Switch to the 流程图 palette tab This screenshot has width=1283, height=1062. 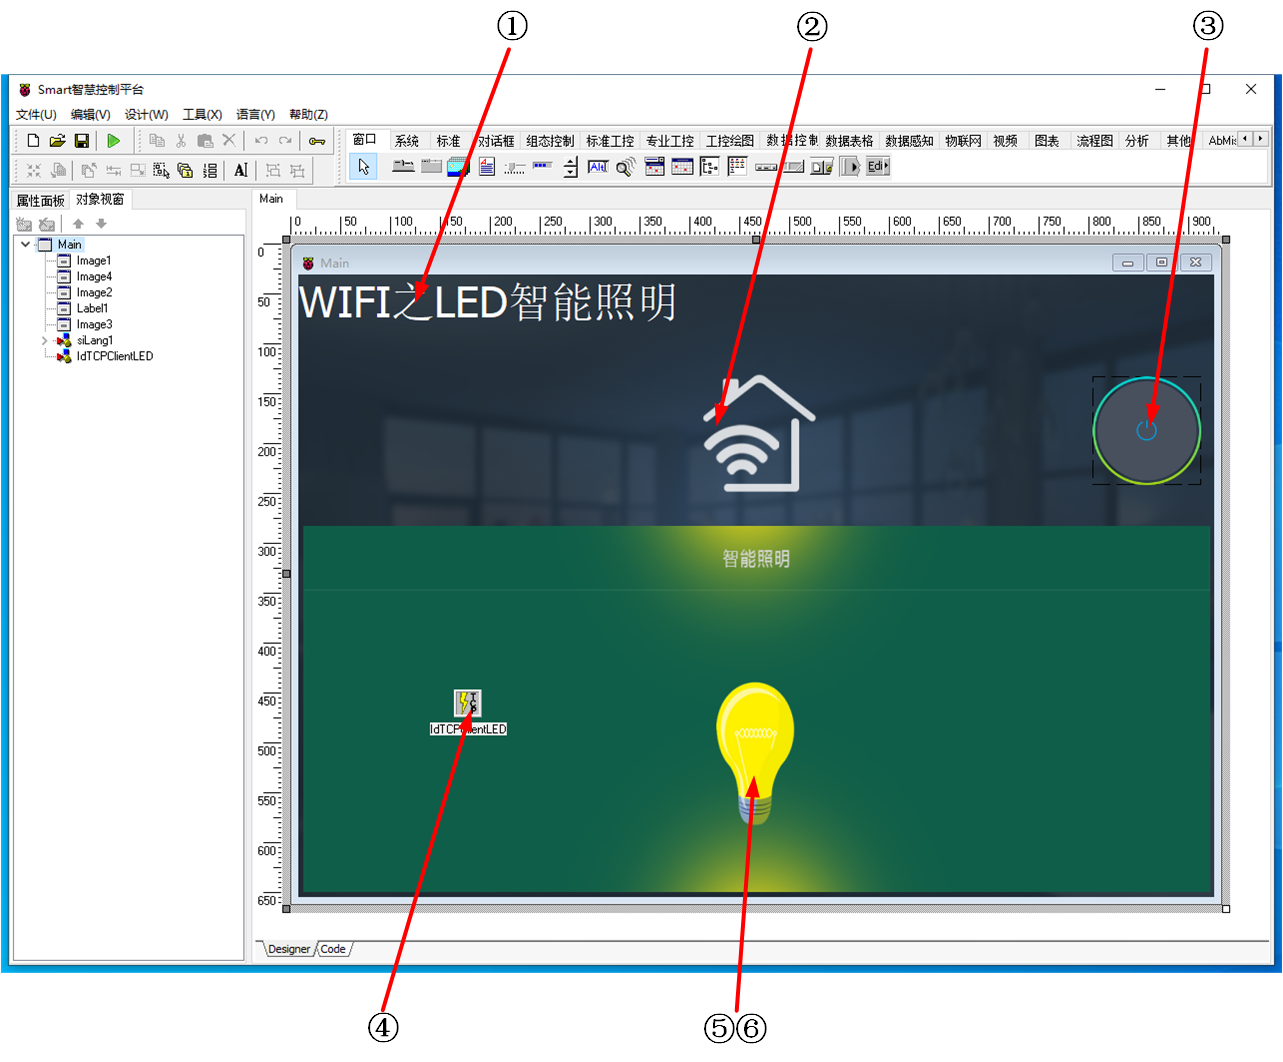[1095, 141]
